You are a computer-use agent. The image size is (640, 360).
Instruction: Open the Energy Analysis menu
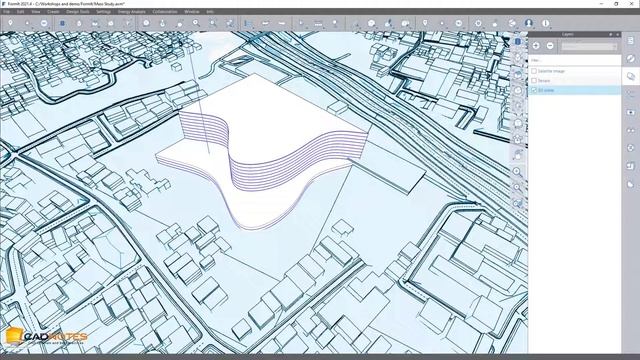pos(131,12)
